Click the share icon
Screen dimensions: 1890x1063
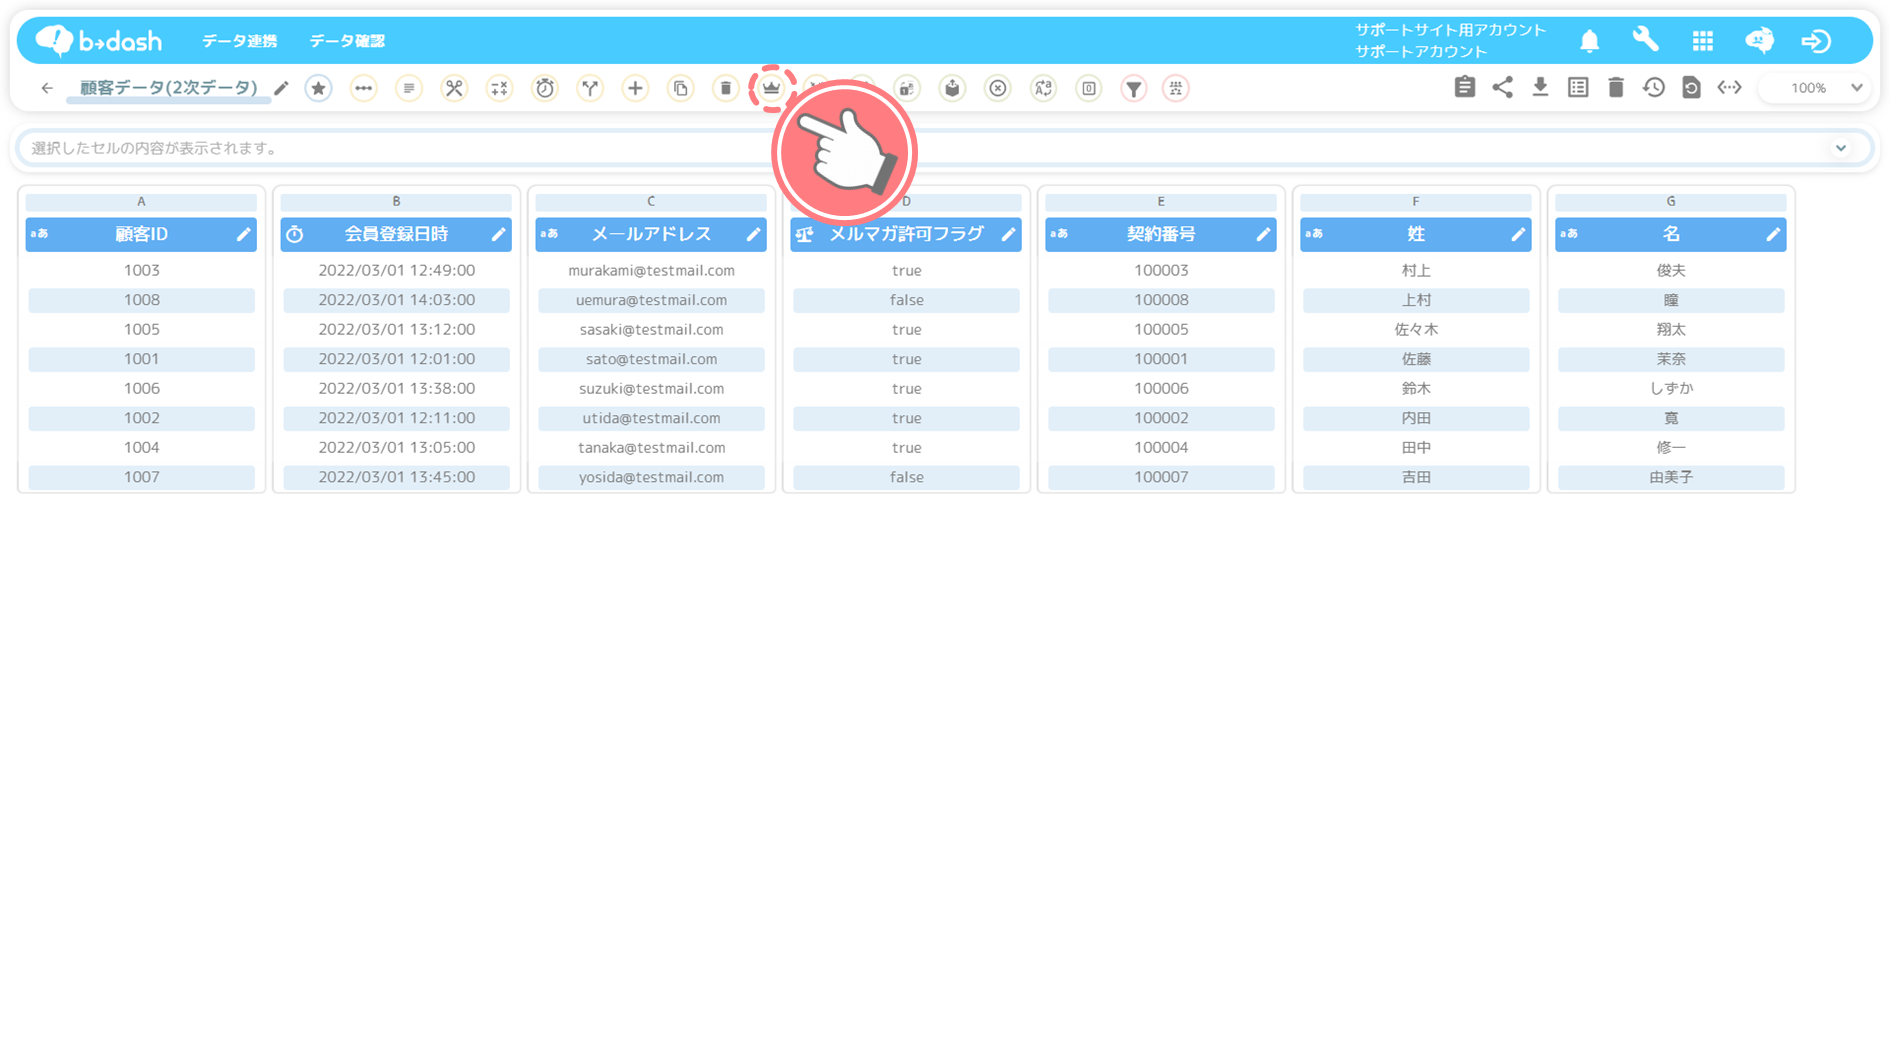point(1503,87)
